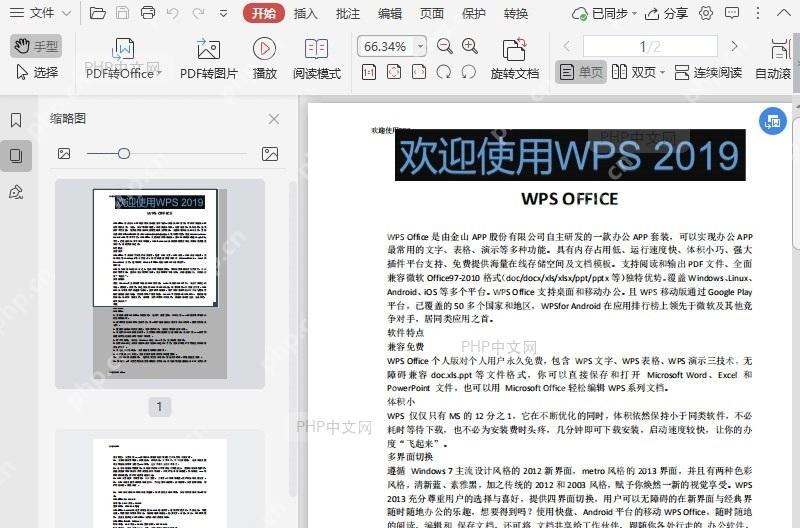Click the small thumbnail size icon
Image resolution: width=800 pixels, height=528 pixels.
(64, 154)
